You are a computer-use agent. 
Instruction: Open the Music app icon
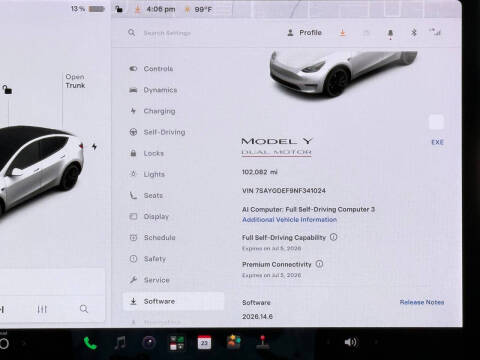(120, 342)
